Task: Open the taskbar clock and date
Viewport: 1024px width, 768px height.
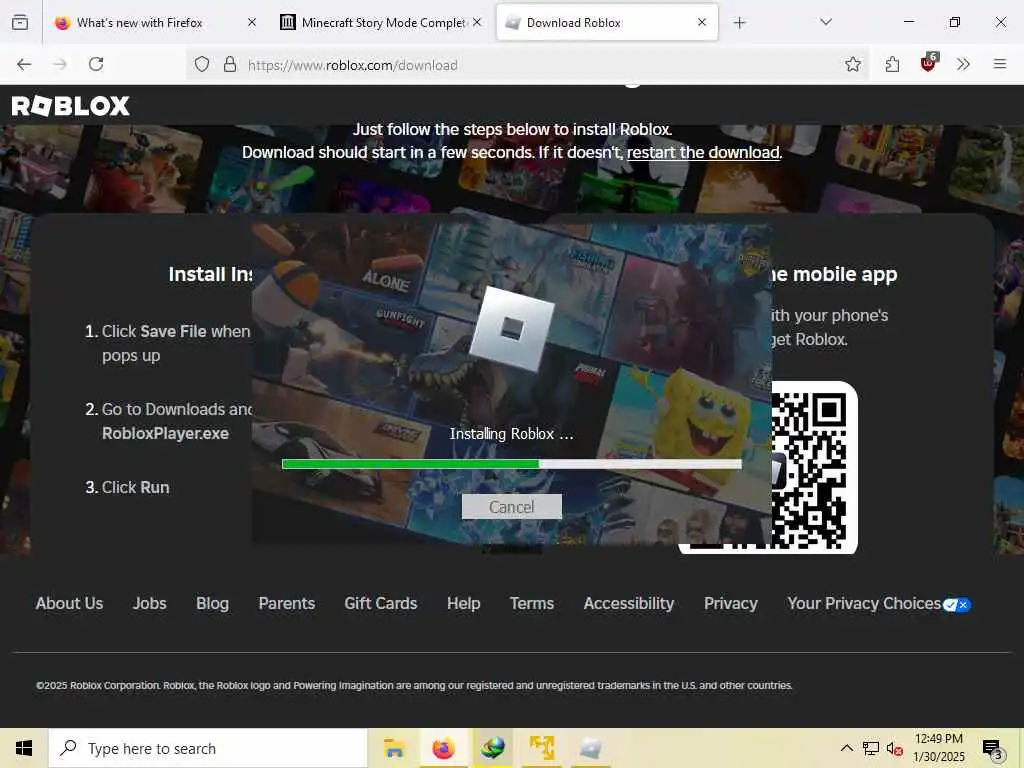Action: point(938,748)
